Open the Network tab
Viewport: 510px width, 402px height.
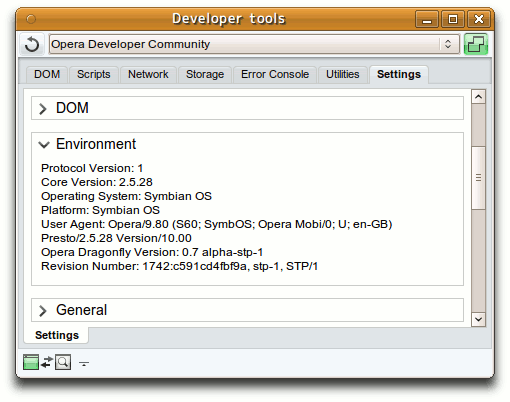point(148,74)
